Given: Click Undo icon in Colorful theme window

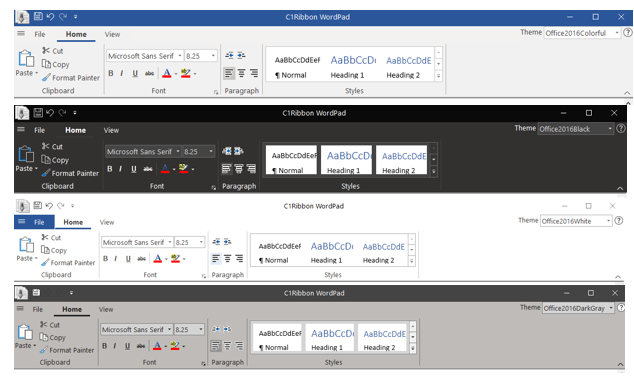Looking at the screenshot, I should click(x=50, y=17).
